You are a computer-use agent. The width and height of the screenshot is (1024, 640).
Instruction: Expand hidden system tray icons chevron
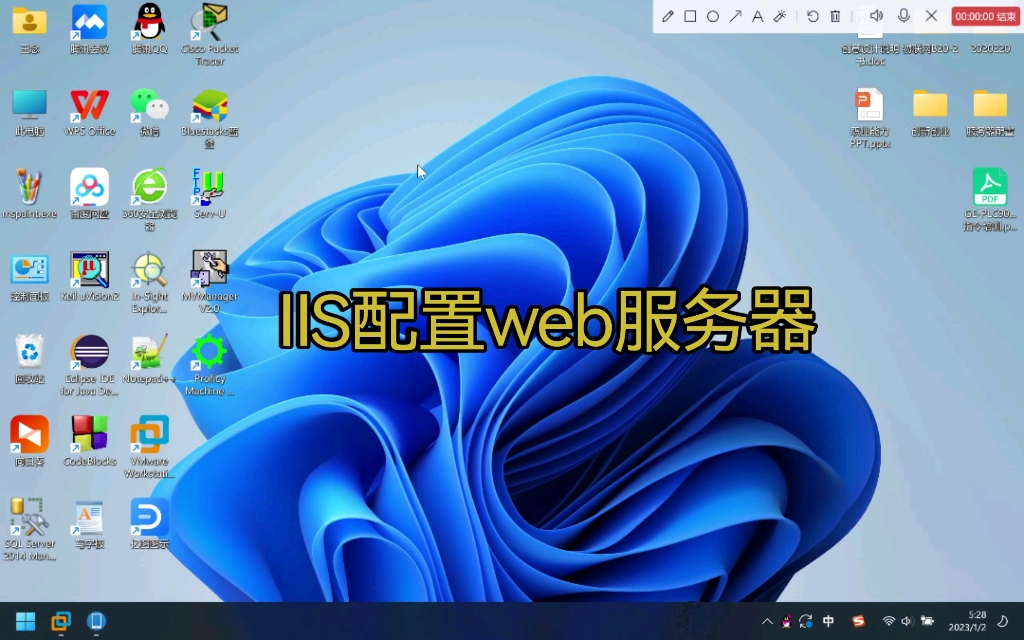tap(767, 621)
